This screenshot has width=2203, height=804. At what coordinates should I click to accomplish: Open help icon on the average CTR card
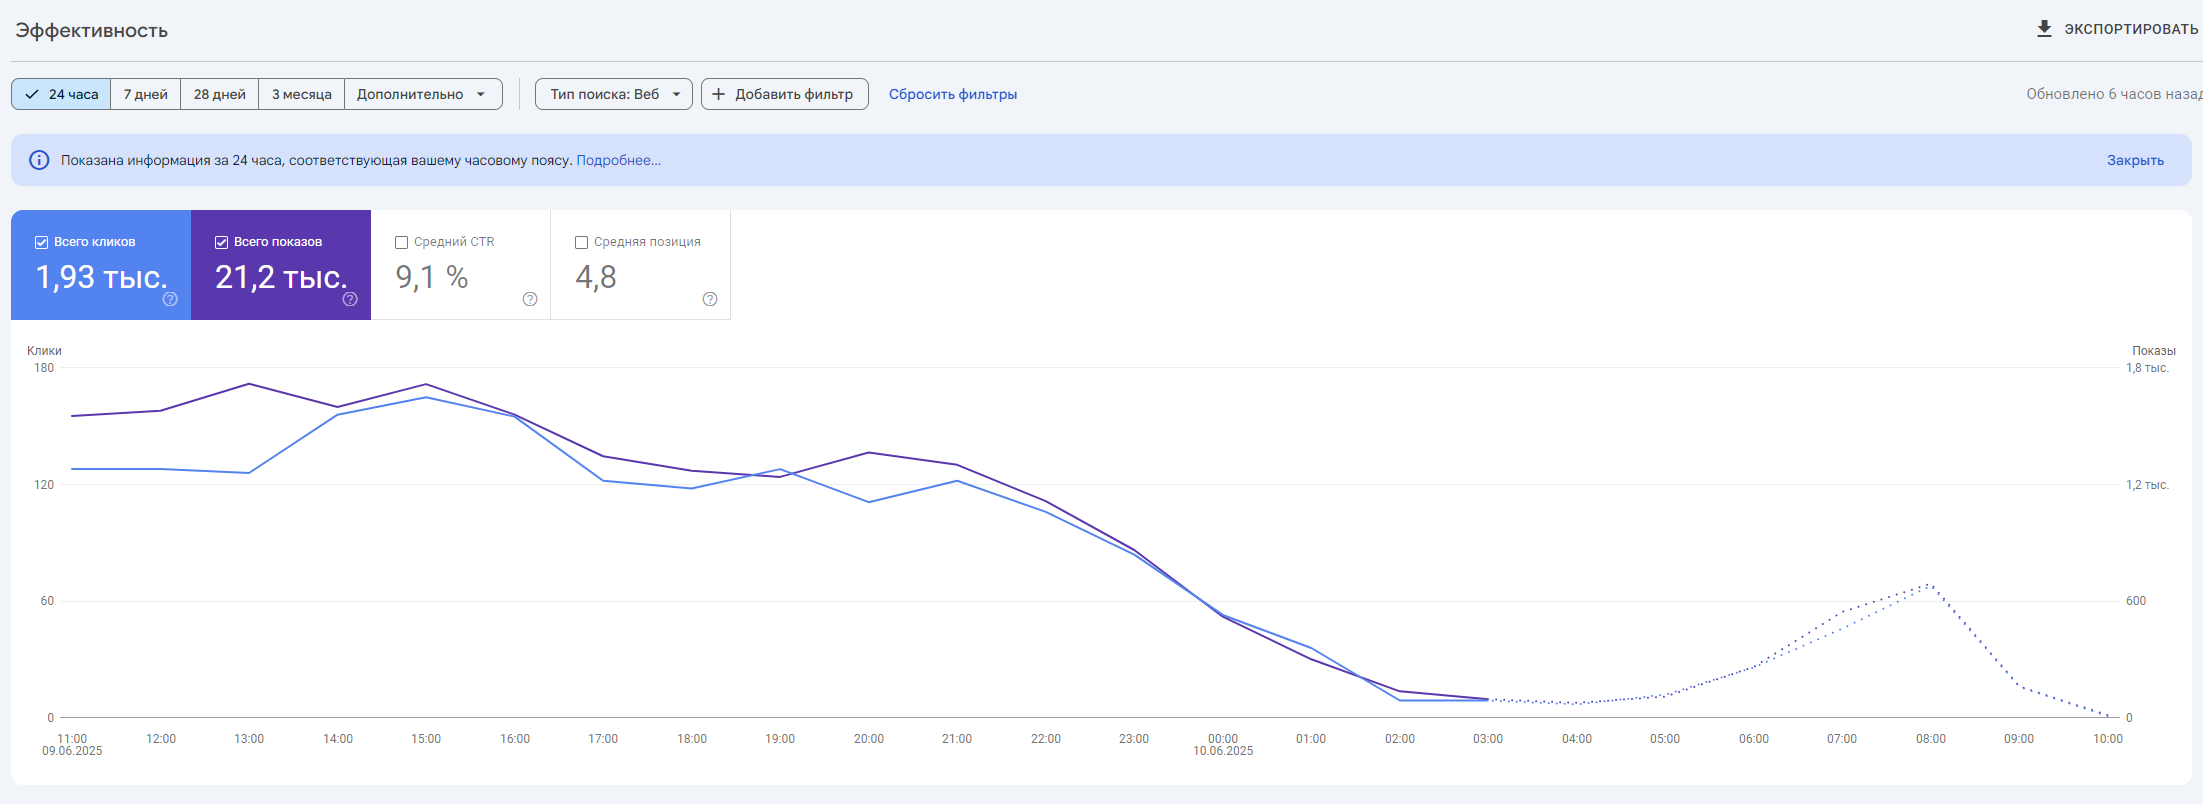530,299
